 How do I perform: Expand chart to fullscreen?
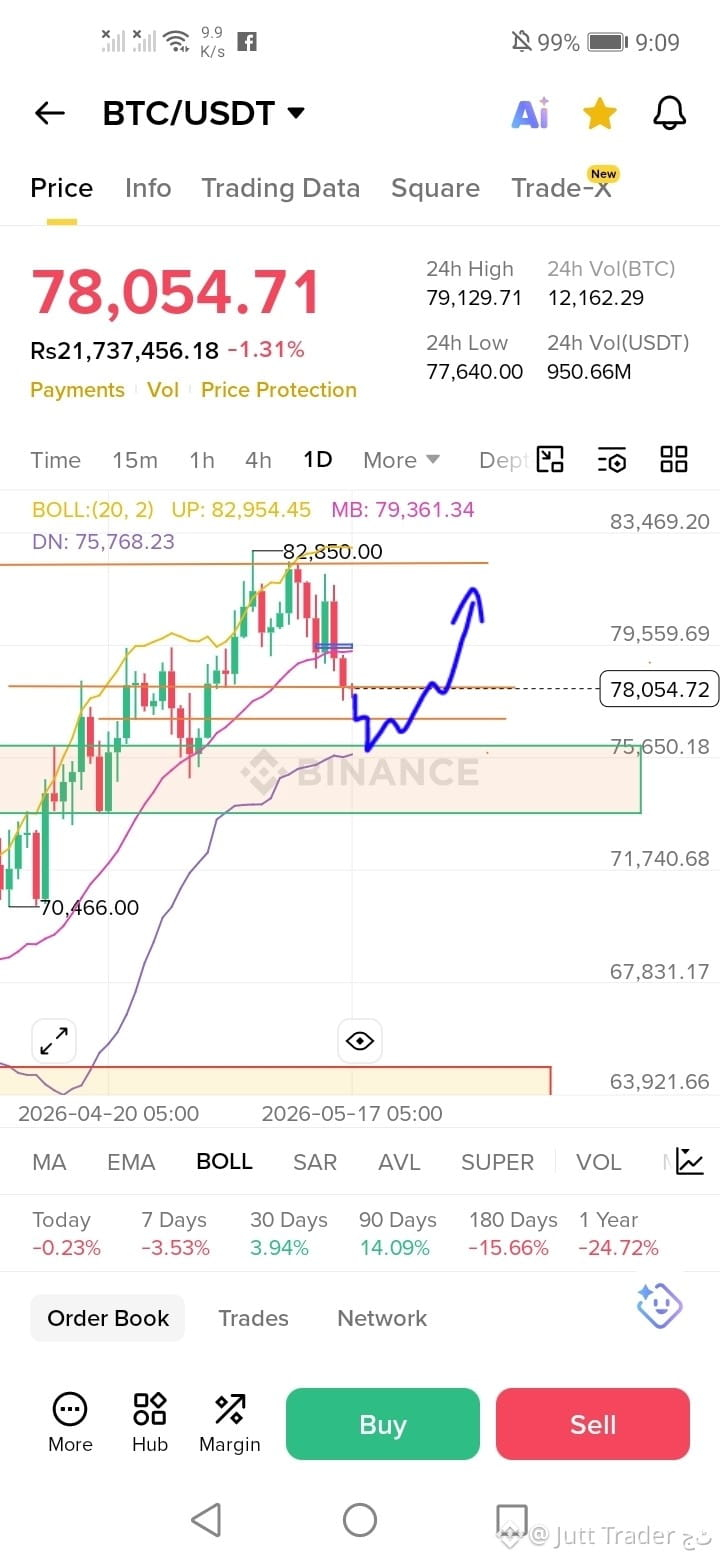click(x=54, y=1041)
